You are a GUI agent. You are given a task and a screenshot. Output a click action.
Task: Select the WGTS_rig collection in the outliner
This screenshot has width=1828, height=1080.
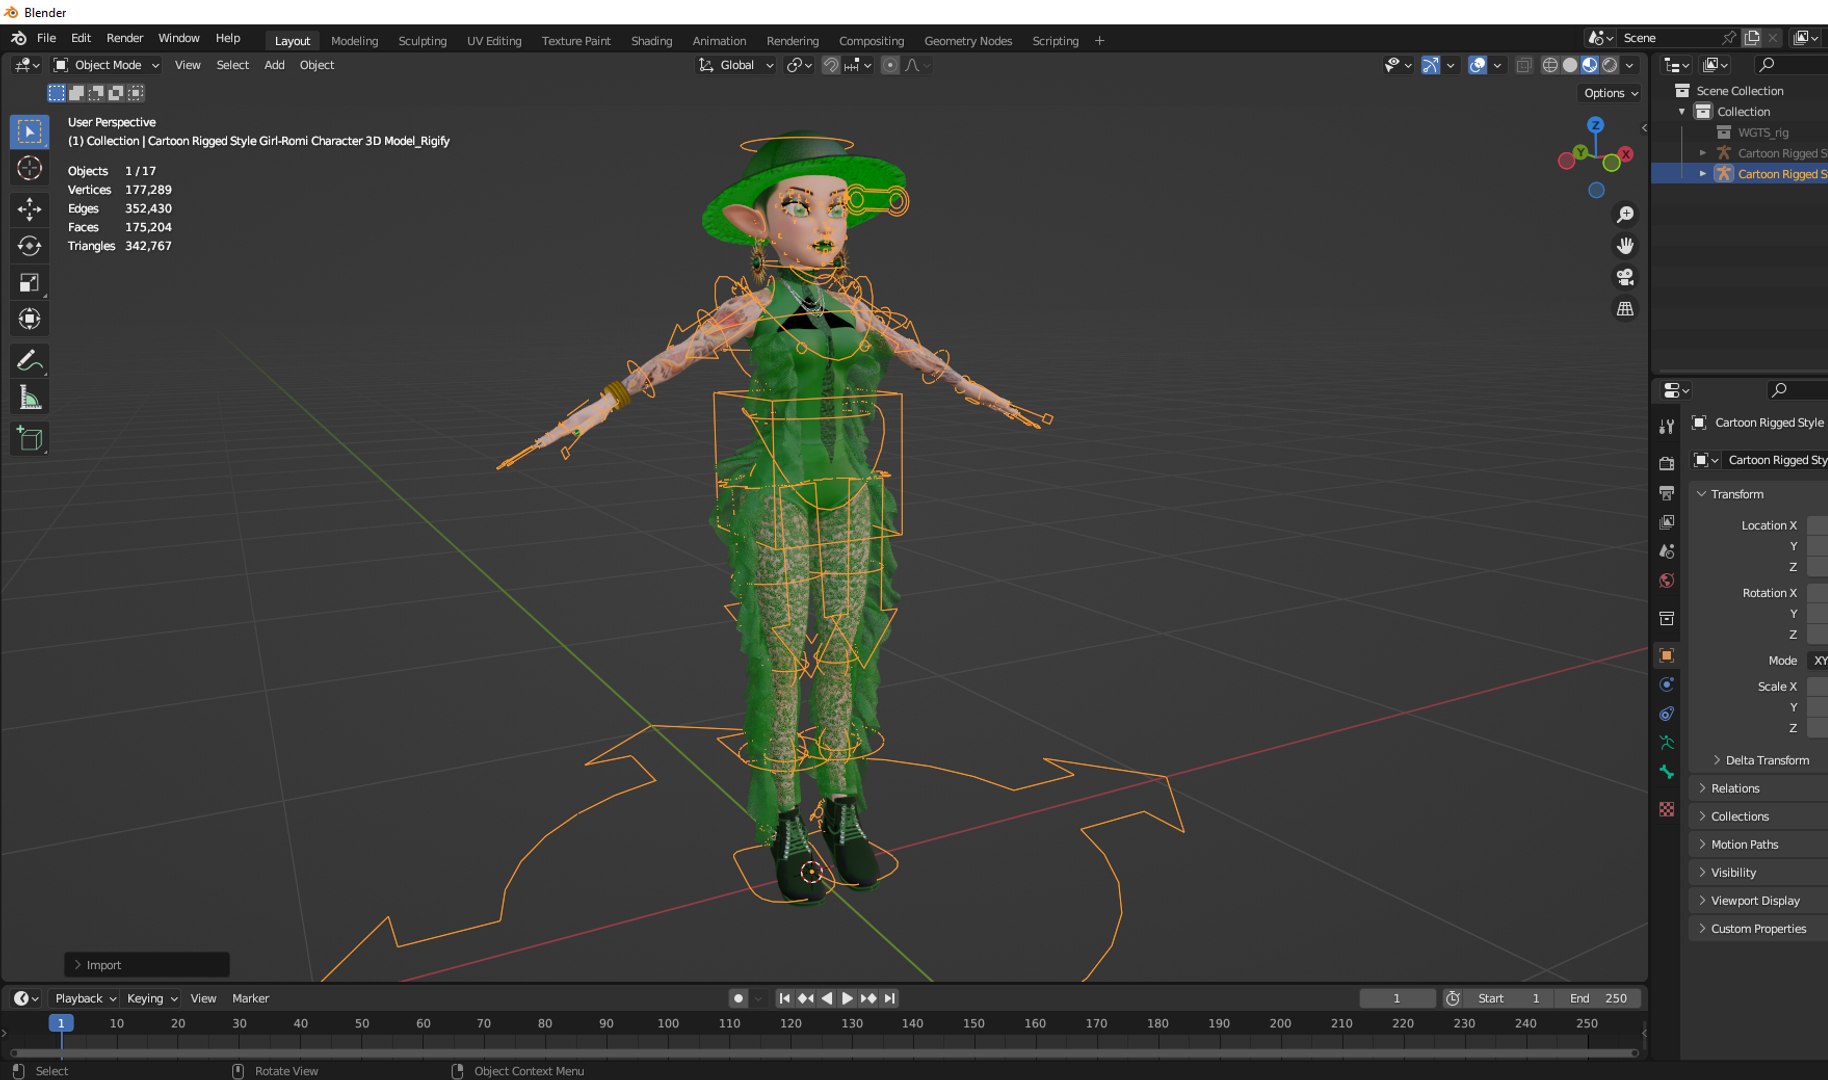[x=1763, y=132]
